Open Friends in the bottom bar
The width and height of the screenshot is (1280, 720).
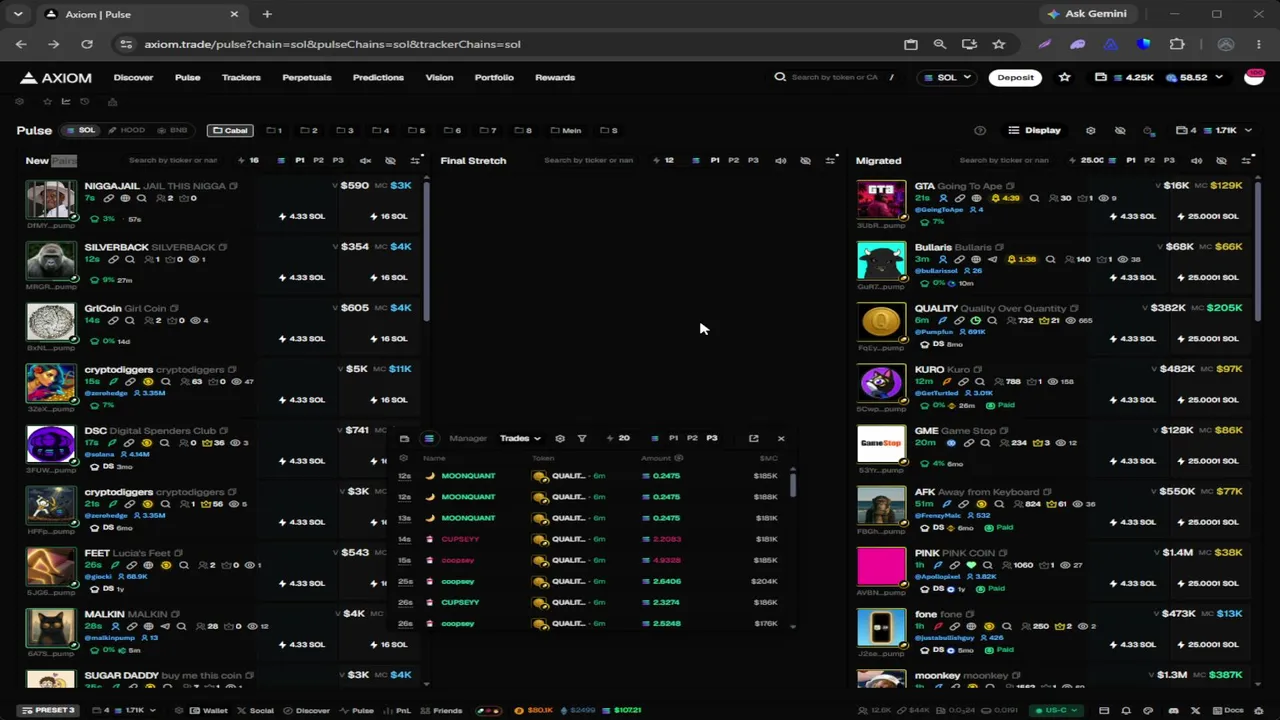tap(442, 710)
